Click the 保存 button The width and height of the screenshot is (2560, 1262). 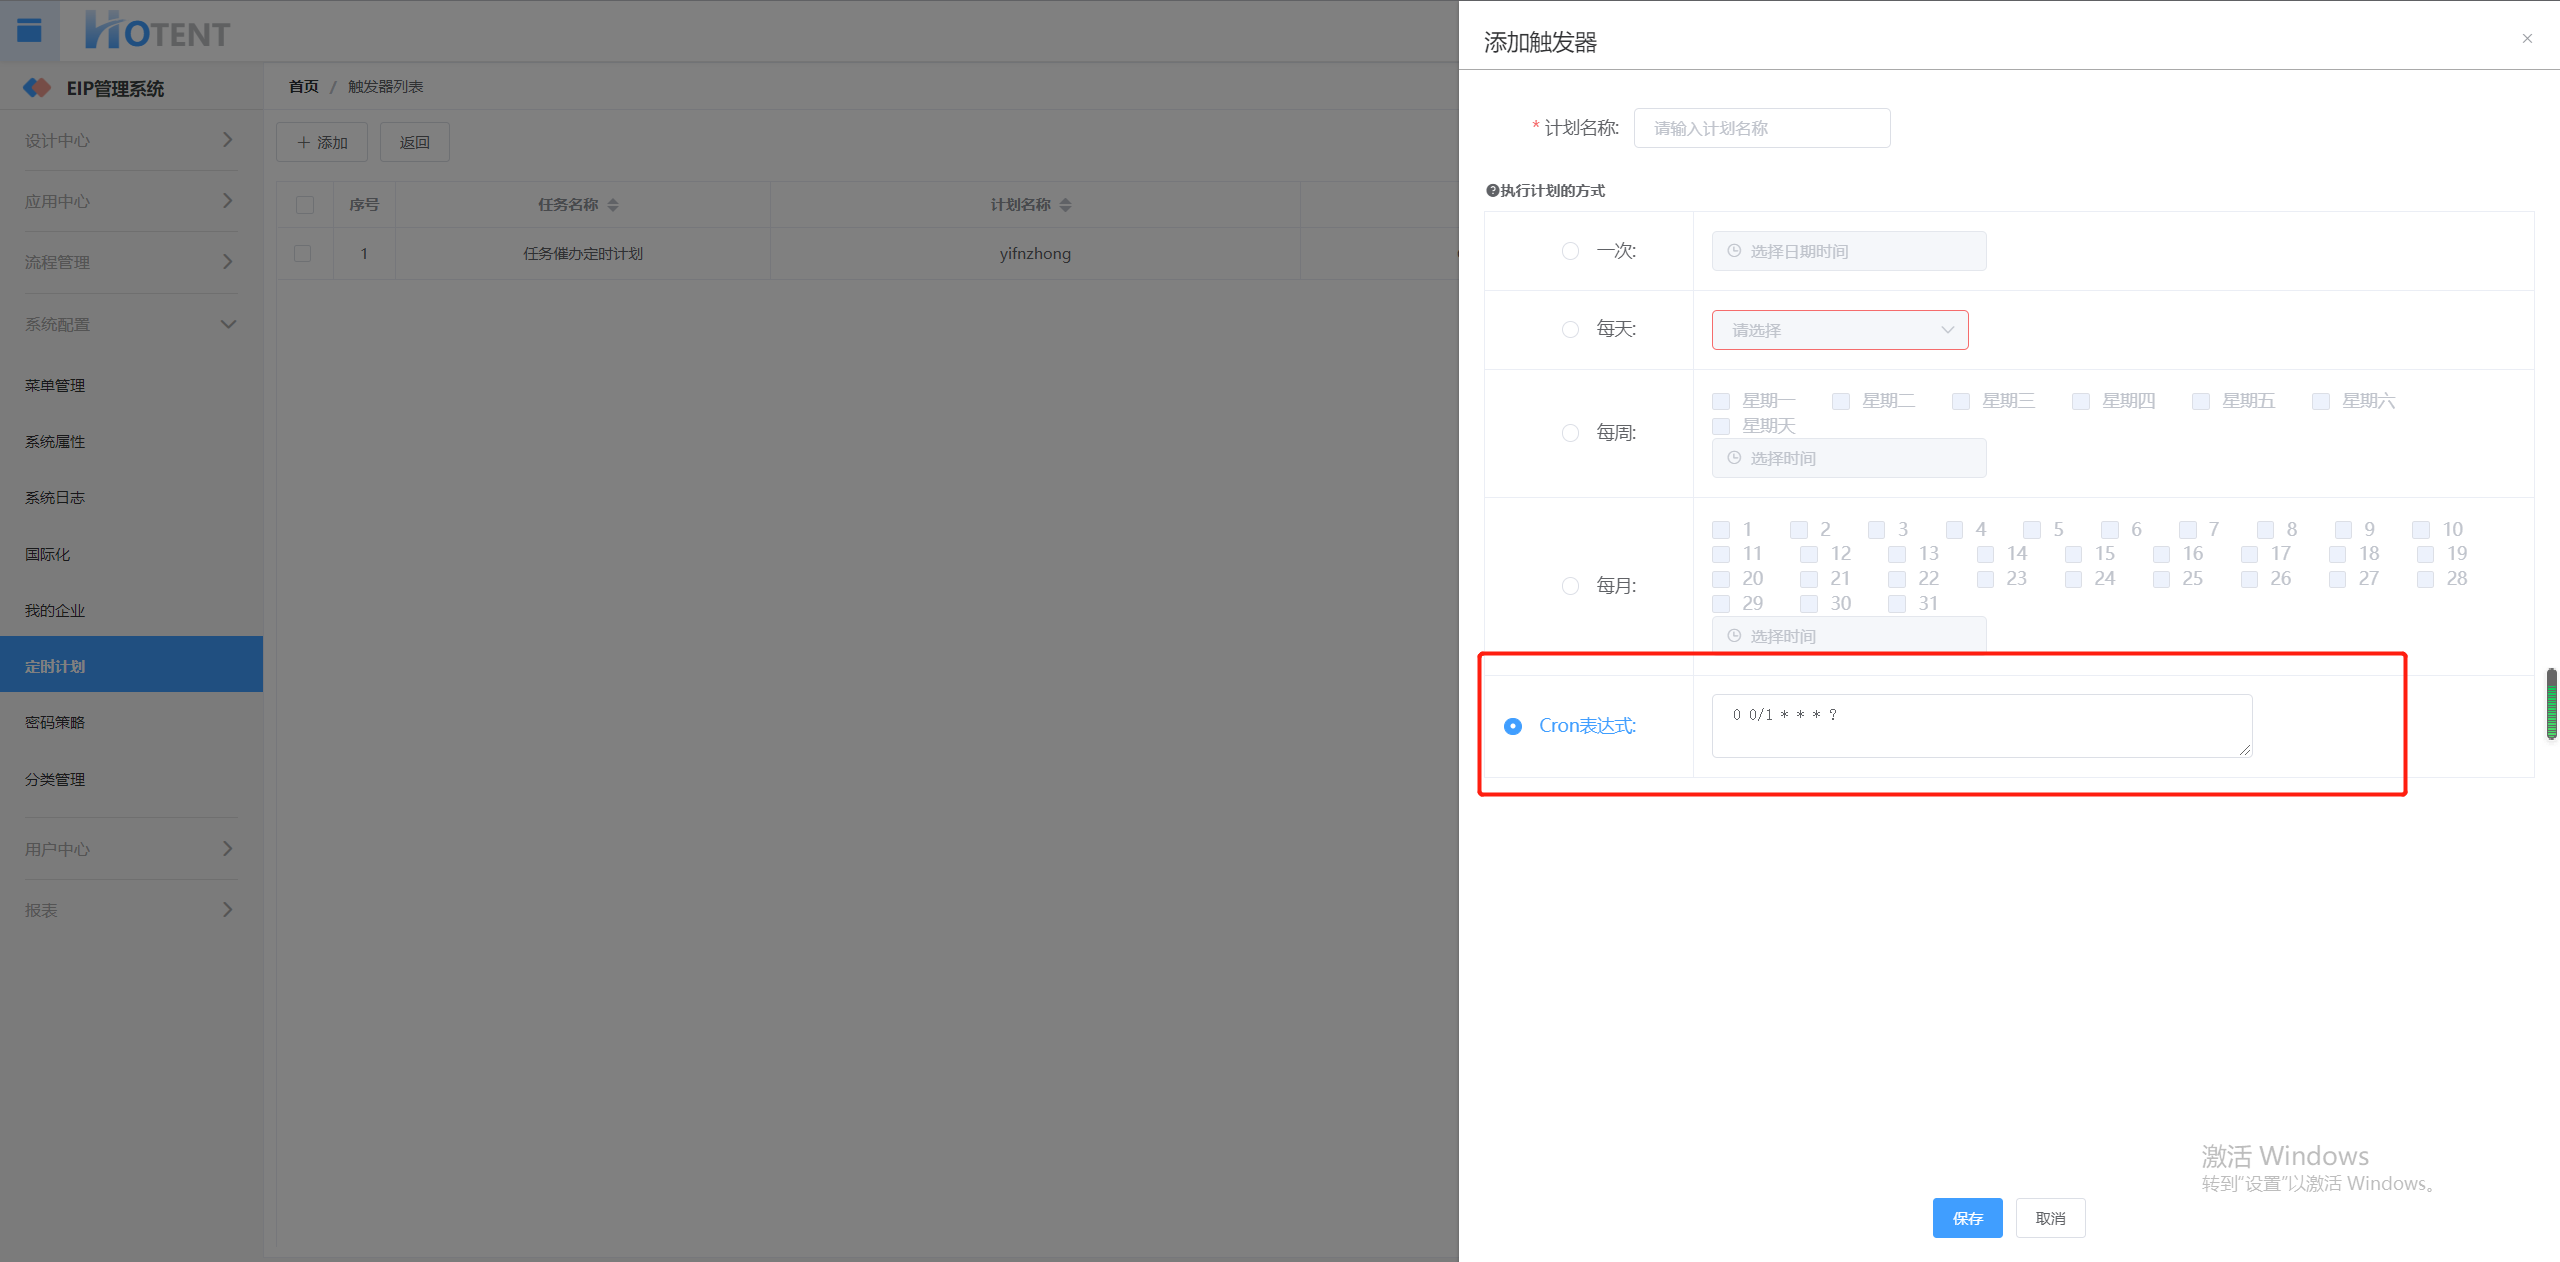click(1967, 1218)
